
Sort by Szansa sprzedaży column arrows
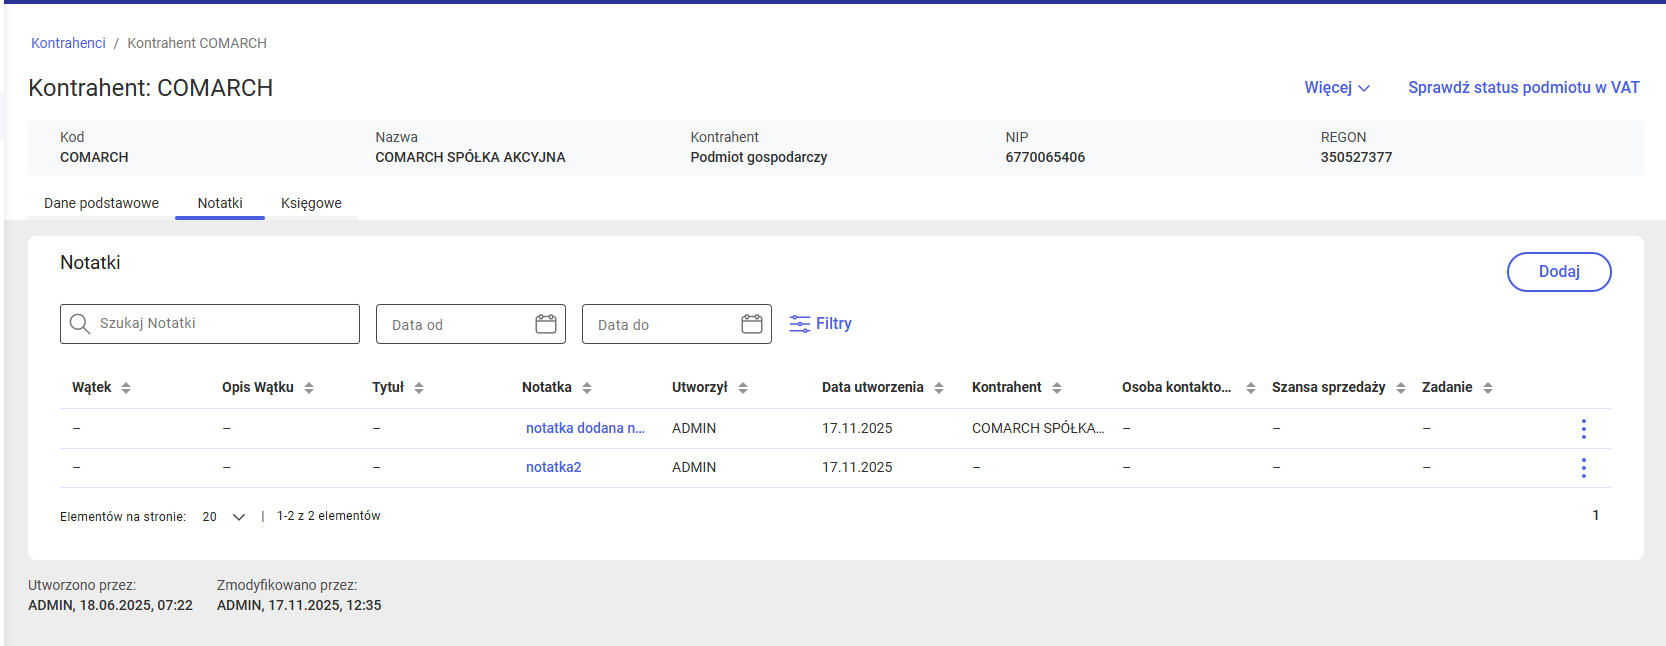(x=1401, y=388)
